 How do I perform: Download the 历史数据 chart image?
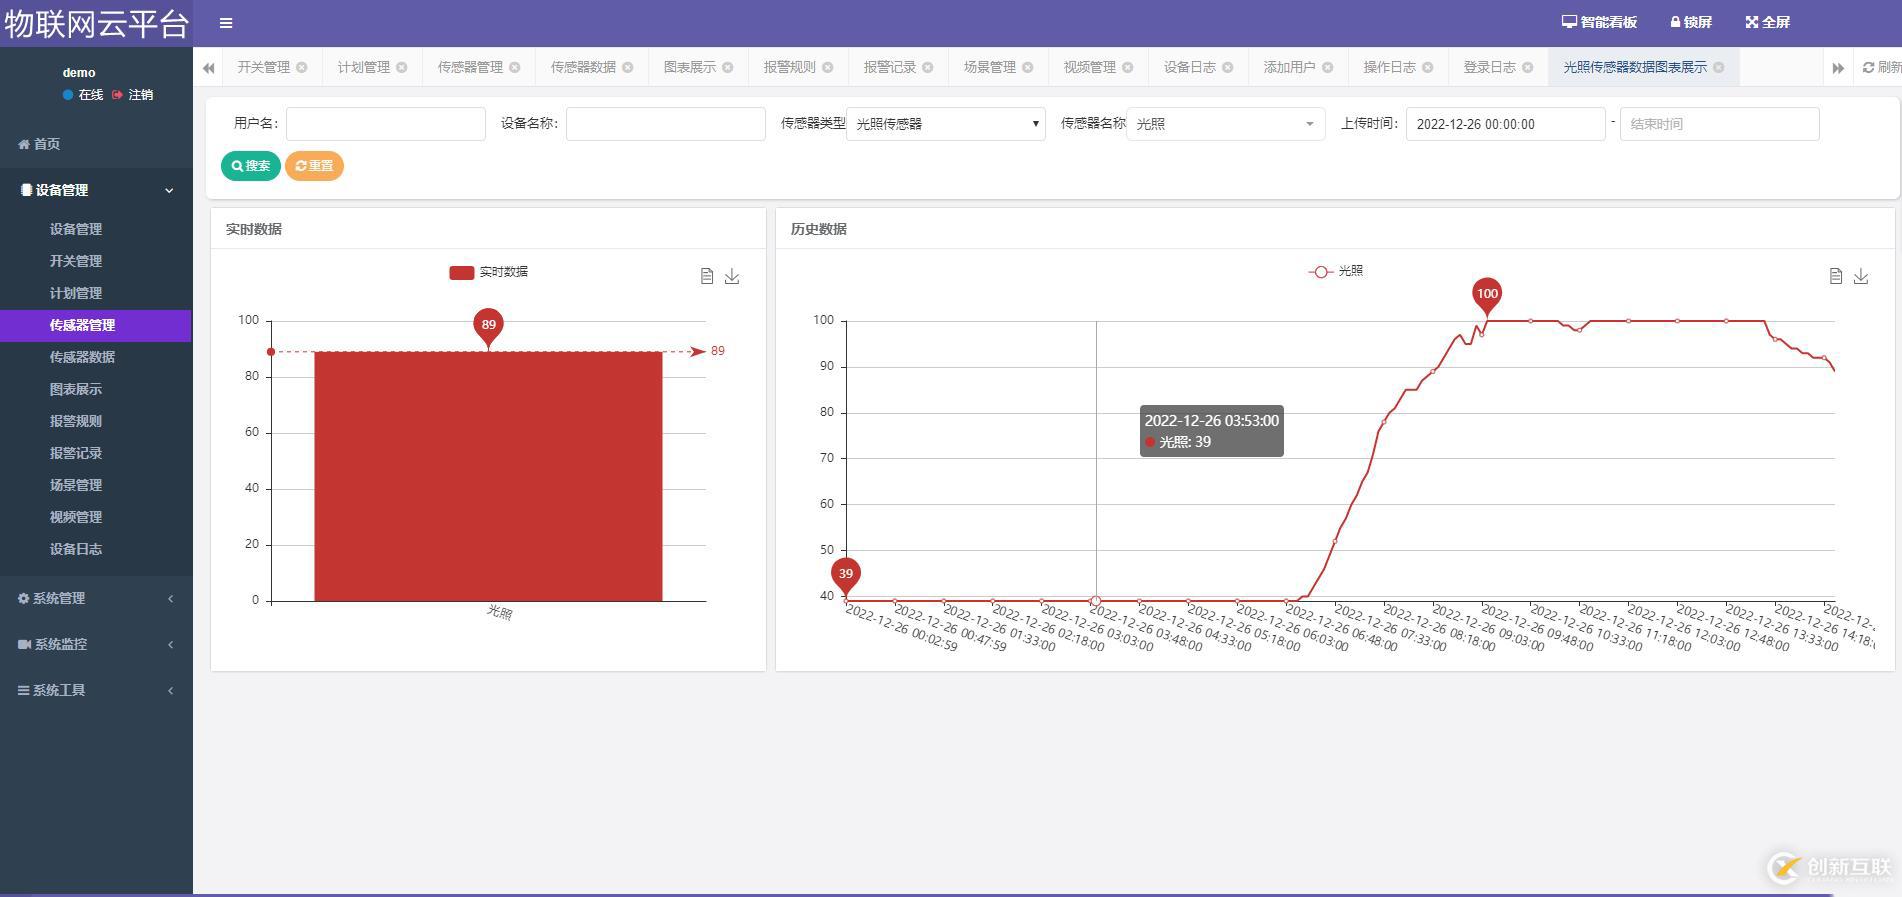(1861, 276)
